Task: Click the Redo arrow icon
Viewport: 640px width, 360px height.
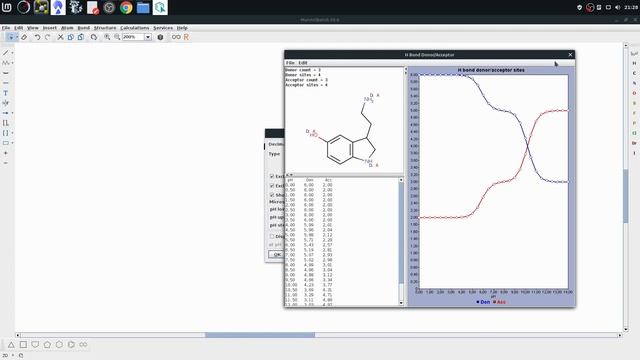Action: click(47, 37)
